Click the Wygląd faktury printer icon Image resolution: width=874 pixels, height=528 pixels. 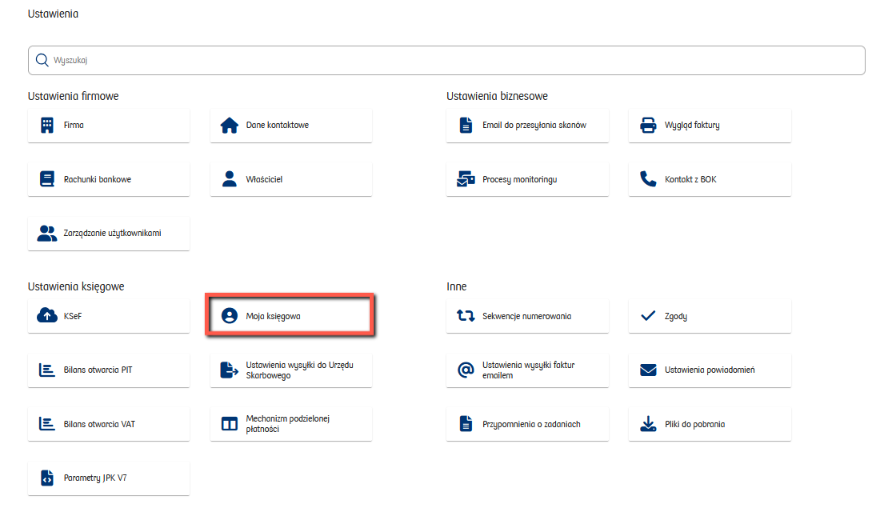point(648,125)
